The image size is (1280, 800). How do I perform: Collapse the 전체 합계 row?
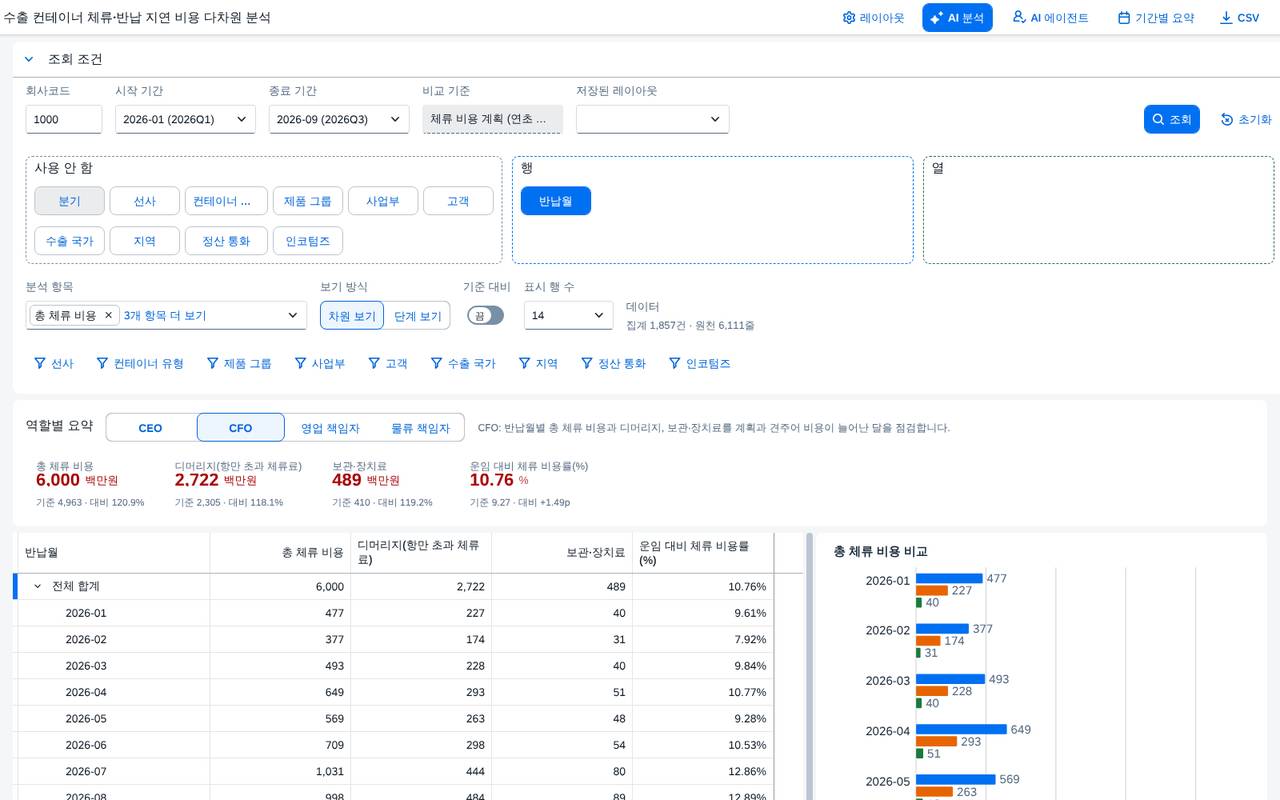tap(37, 586)
